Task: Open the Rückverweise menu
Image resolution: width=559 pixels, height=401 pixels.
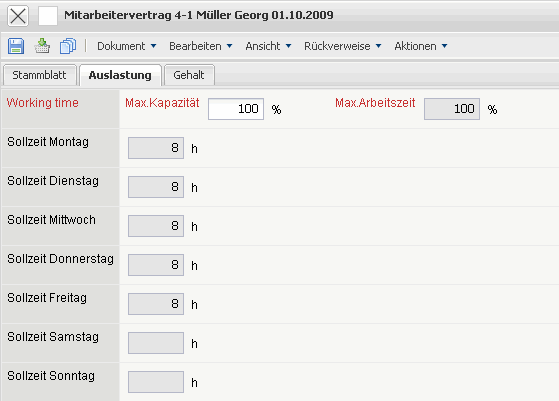Action: point(343,46)
